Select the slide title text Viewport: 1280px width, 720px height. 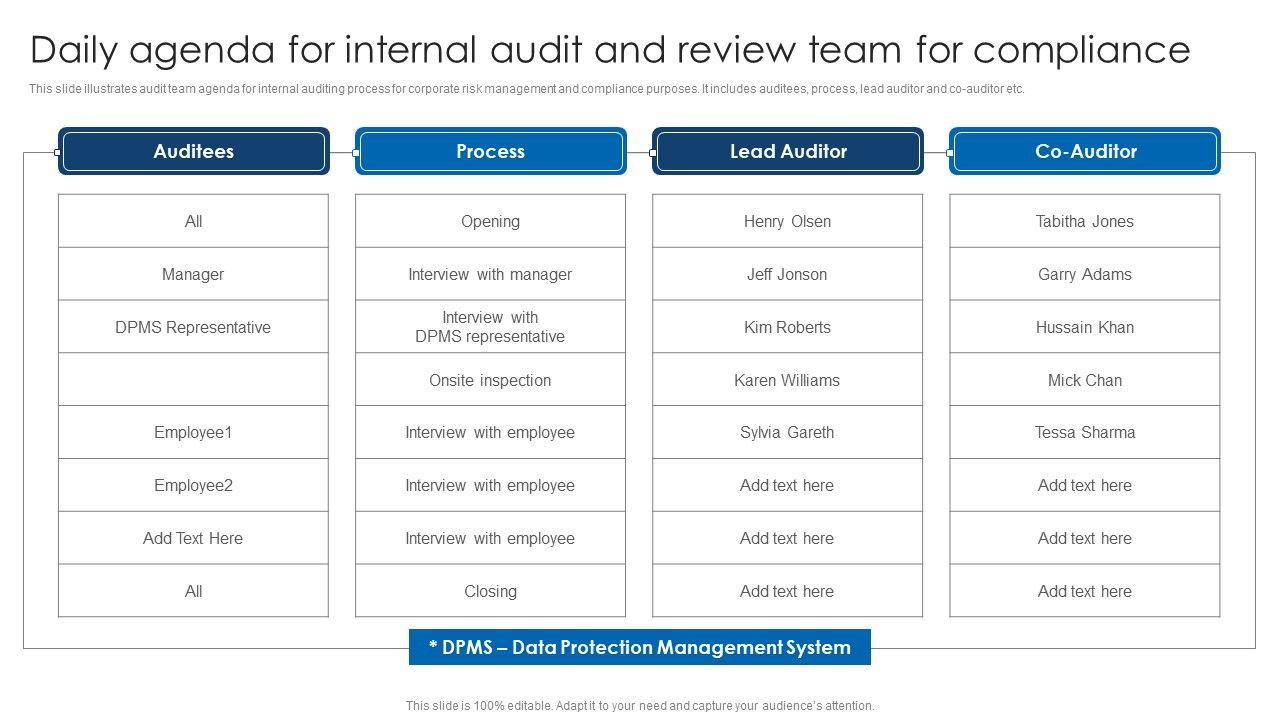click(610, 49)
